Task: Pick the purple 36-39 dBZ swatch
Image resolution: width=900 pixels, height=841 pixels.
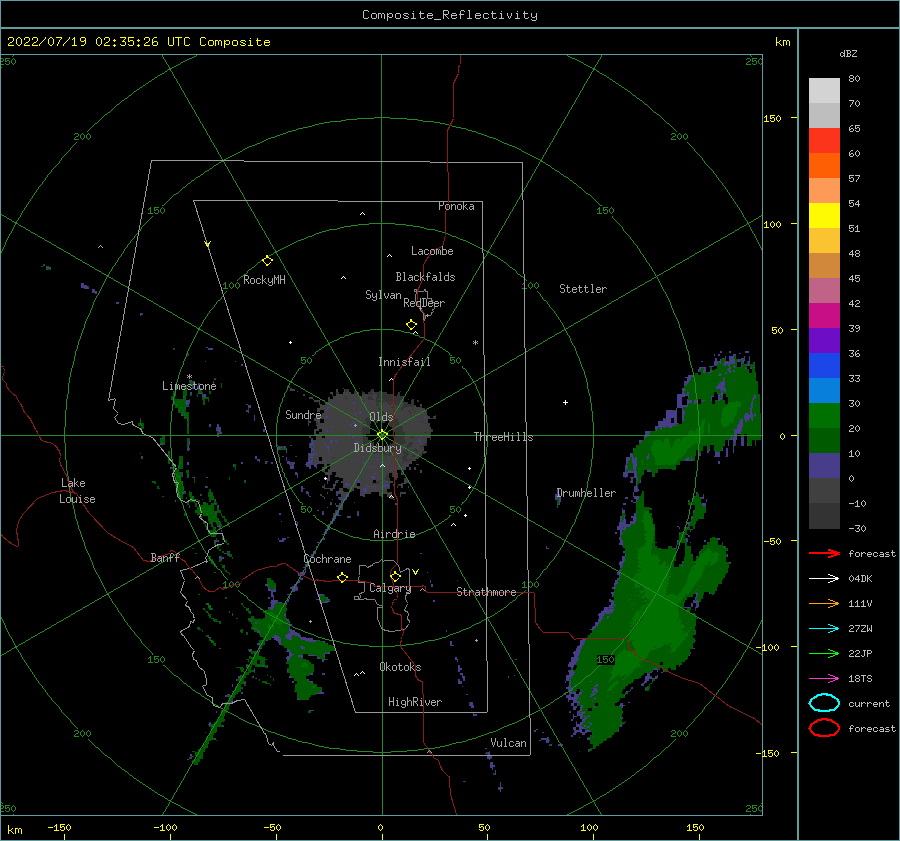Action: click(x=824, y=341)
